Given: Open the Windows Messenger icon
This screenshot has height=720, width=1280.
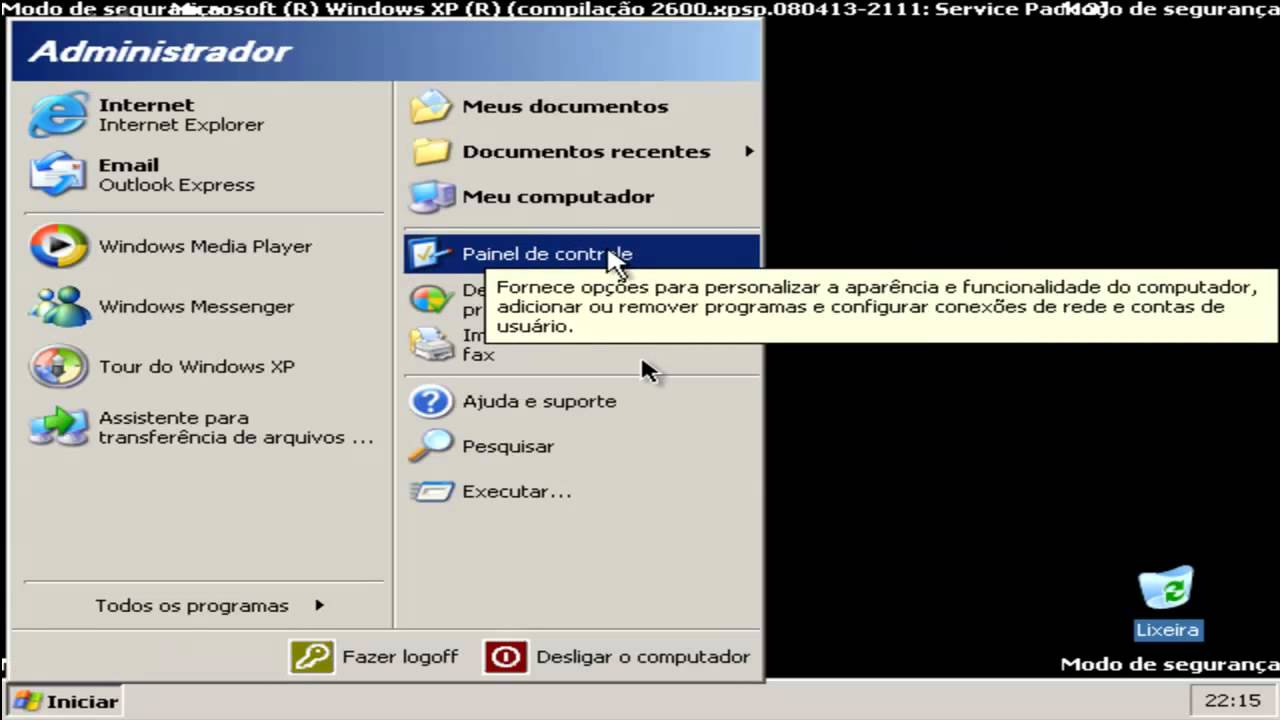Looking at the screenshot, I should (x=58, y=307).
